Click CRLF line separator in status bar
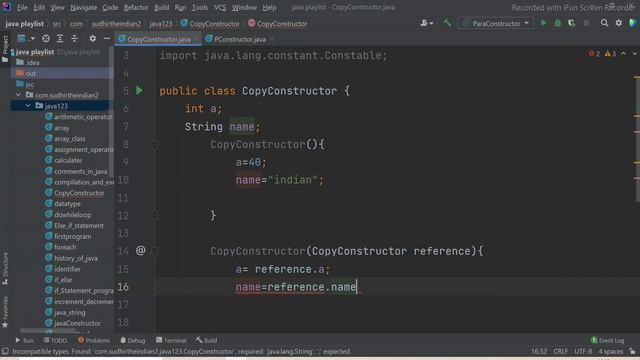 tap(560, 351)
